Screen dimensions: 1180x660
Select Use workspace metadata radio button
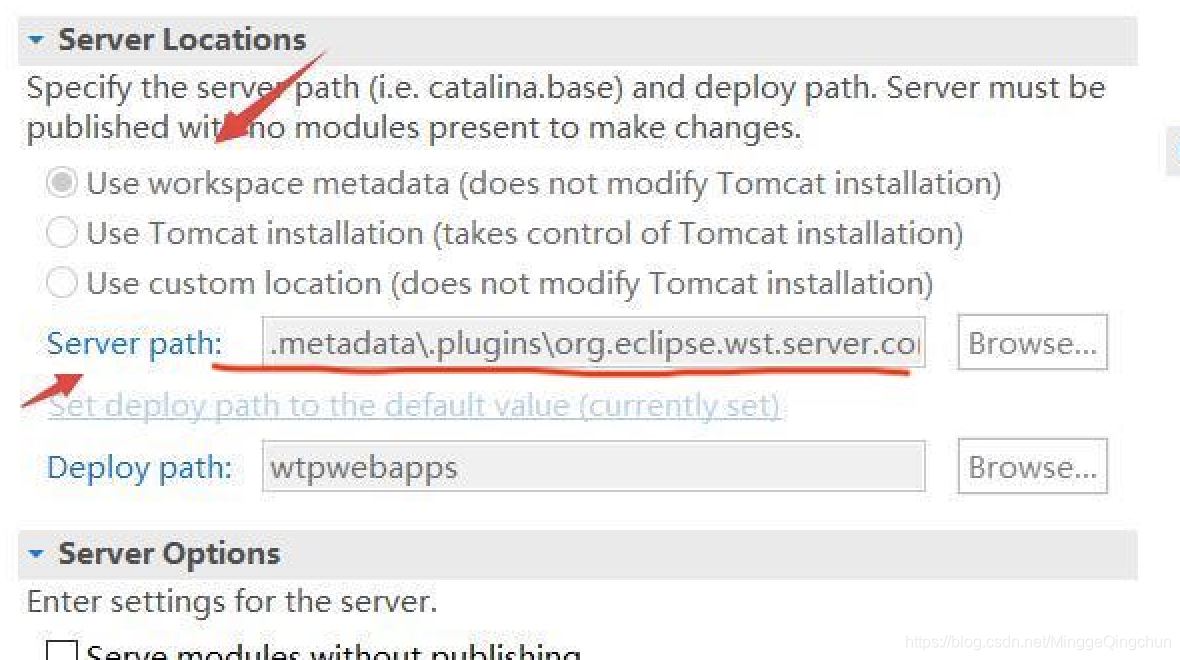point(62,183)
